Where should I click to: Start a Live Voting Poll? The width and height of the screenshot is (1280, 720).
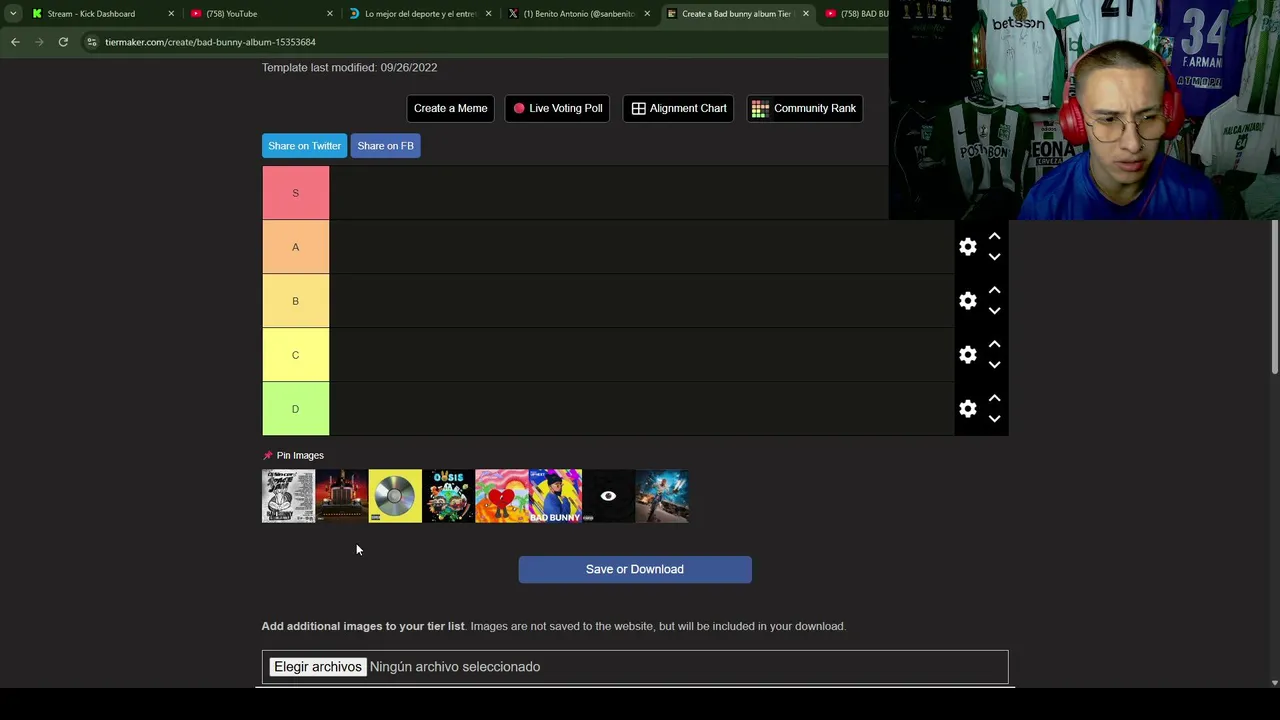tap(558, 108)
